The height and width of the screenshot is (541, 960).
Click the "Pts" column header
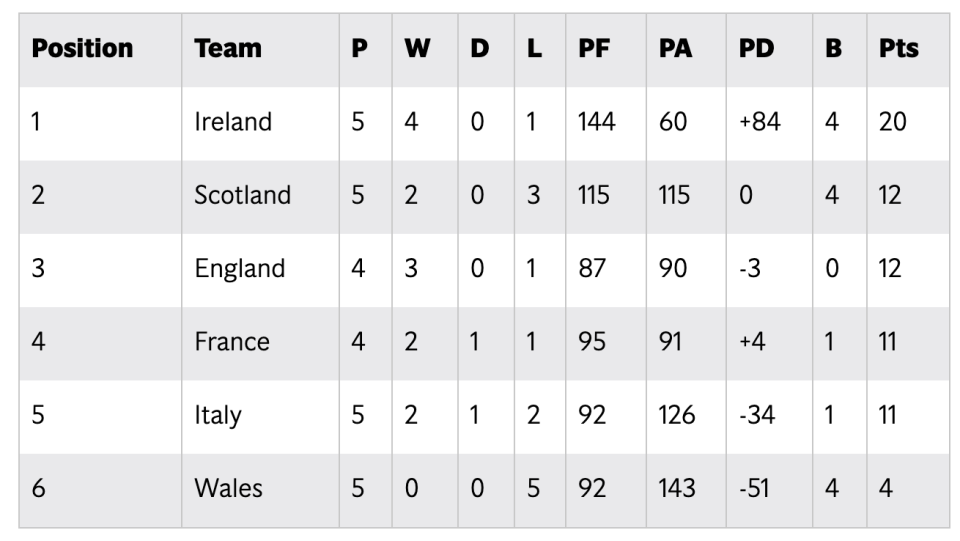[898, 49]
